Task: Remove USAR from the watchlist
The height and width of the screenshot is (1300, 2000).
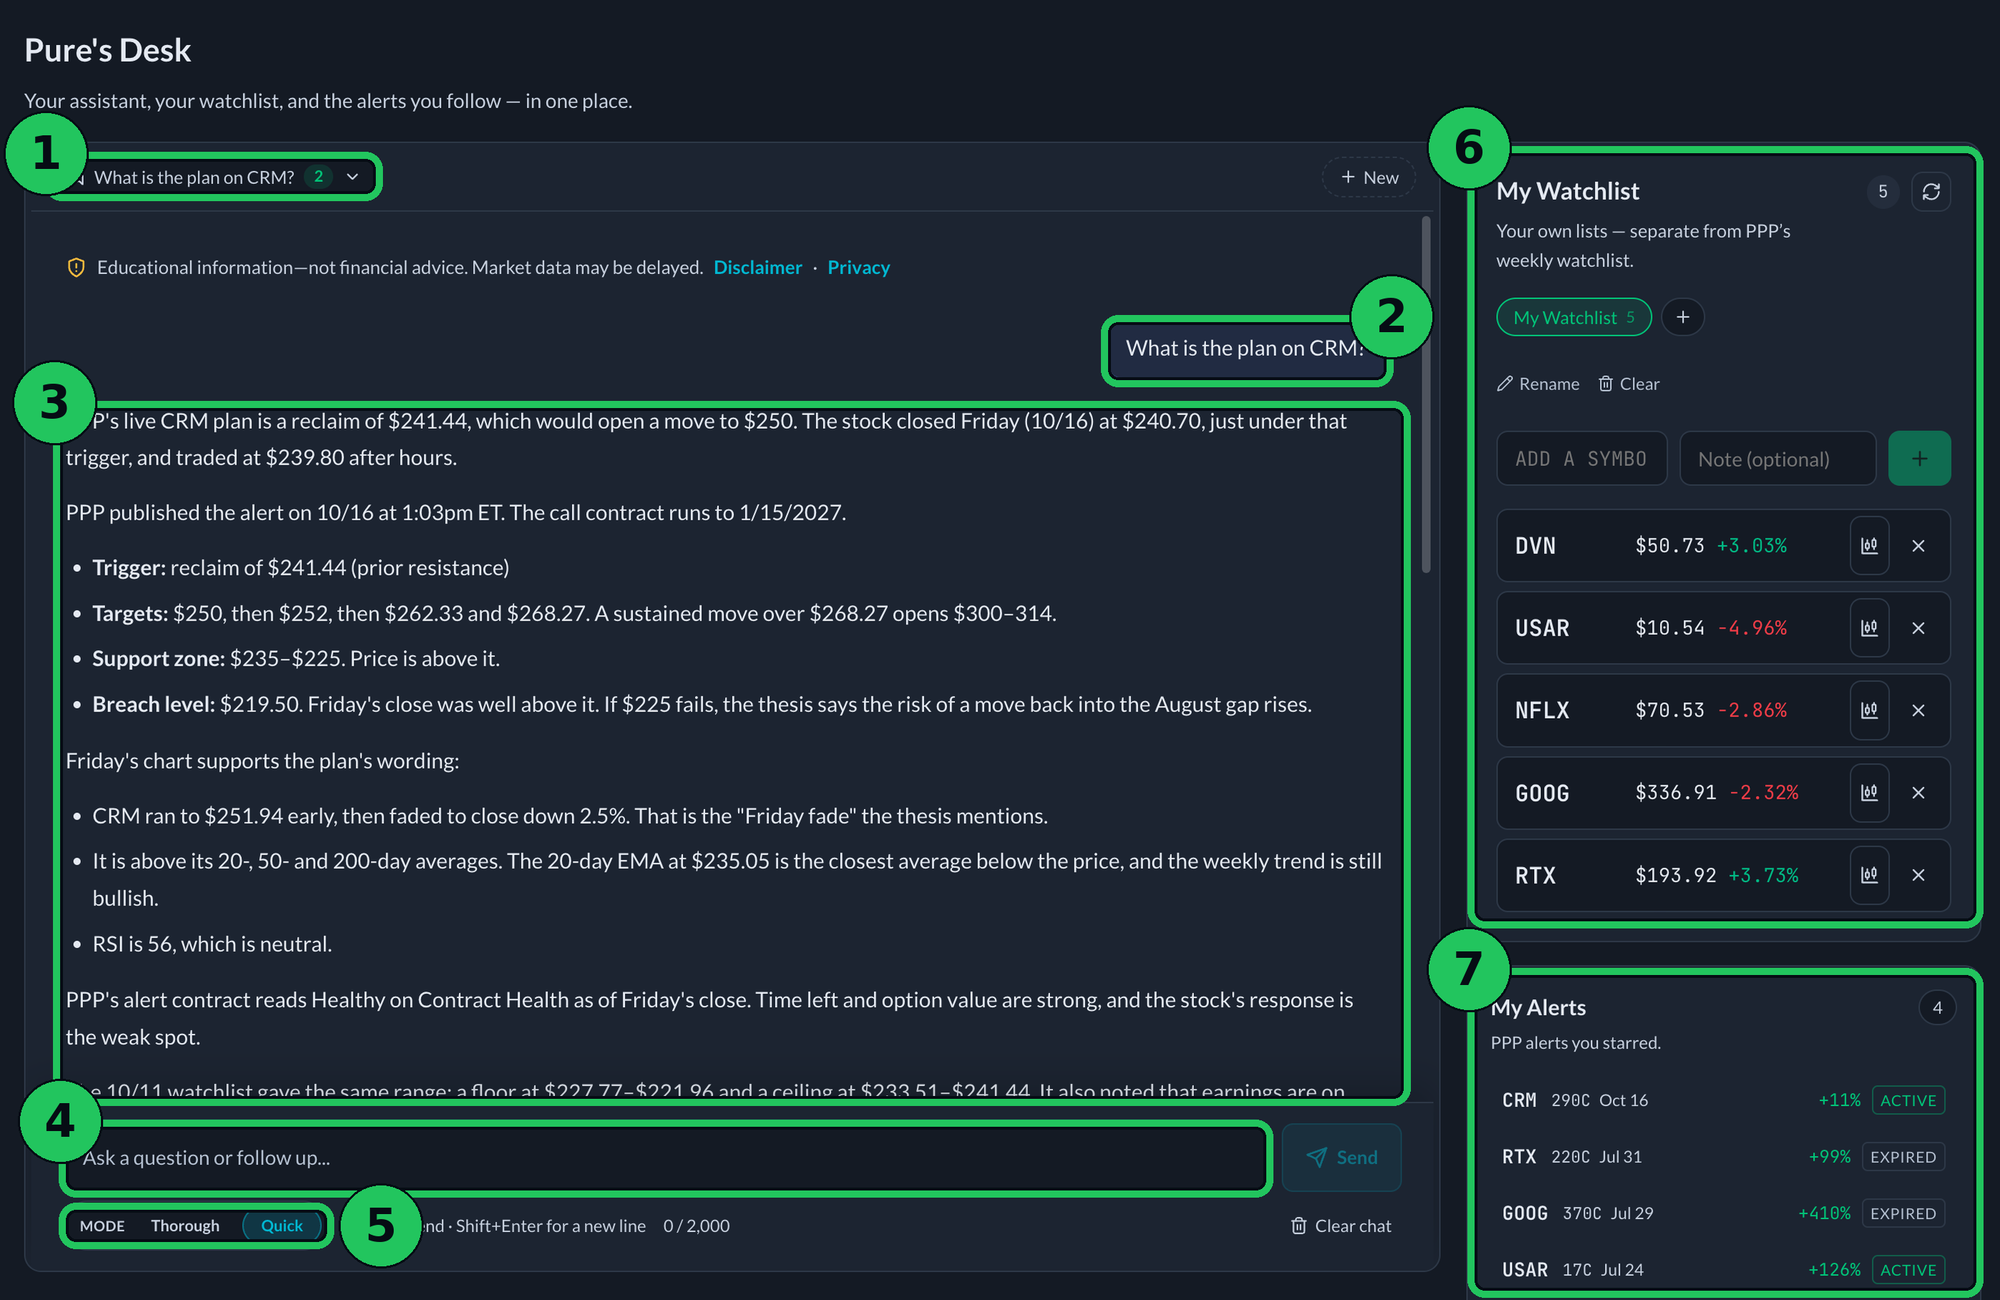Action: (x=1918, y=628)
